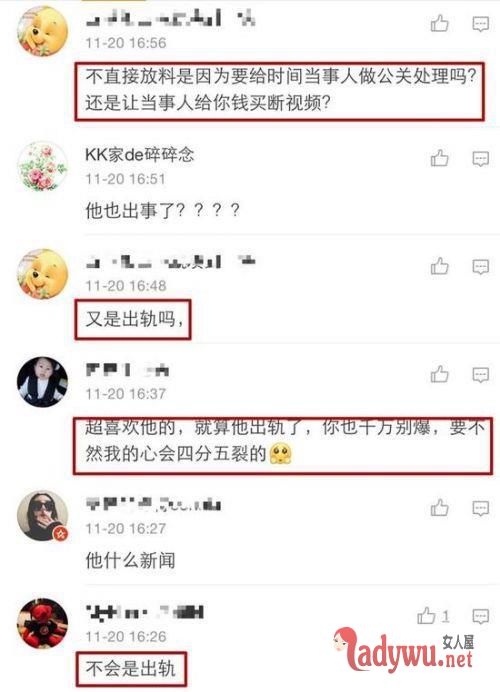Screen dimensions: 500x692
Task: Reply to the 16:26 comment 不会是出轨
Action: [x=481, y=616]
